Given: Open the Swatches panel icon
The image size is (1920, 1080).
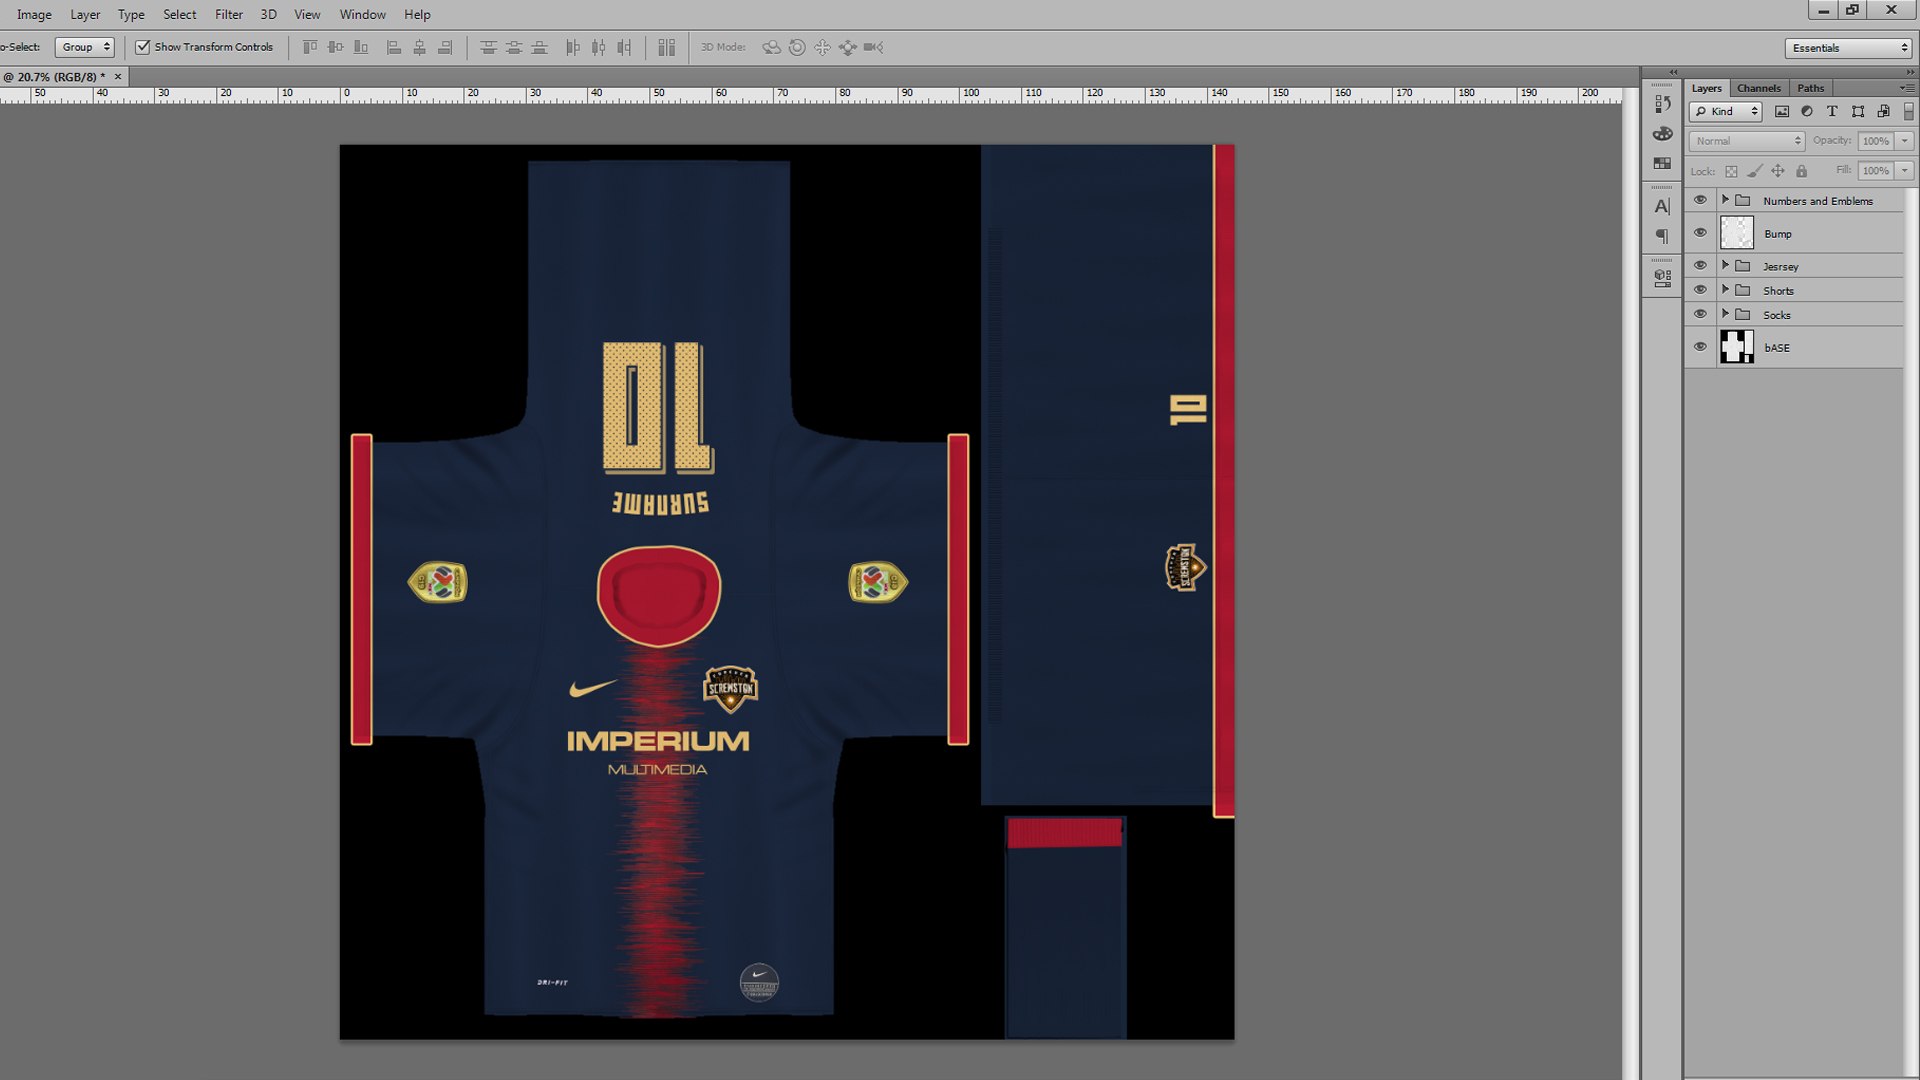Looking at the screenshot, I should (x=1662, y=163).
